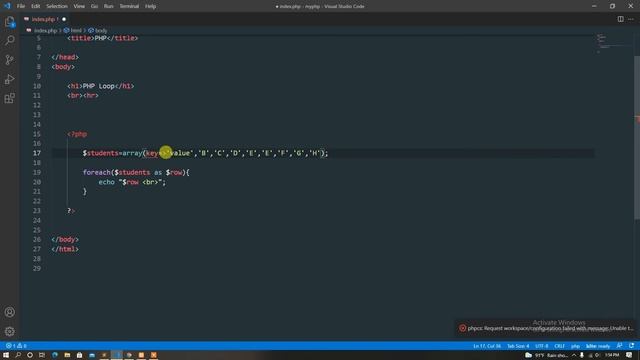Click the feedback icon in status bar
This screenshot has width=640, height=360.
coord(620,346)
